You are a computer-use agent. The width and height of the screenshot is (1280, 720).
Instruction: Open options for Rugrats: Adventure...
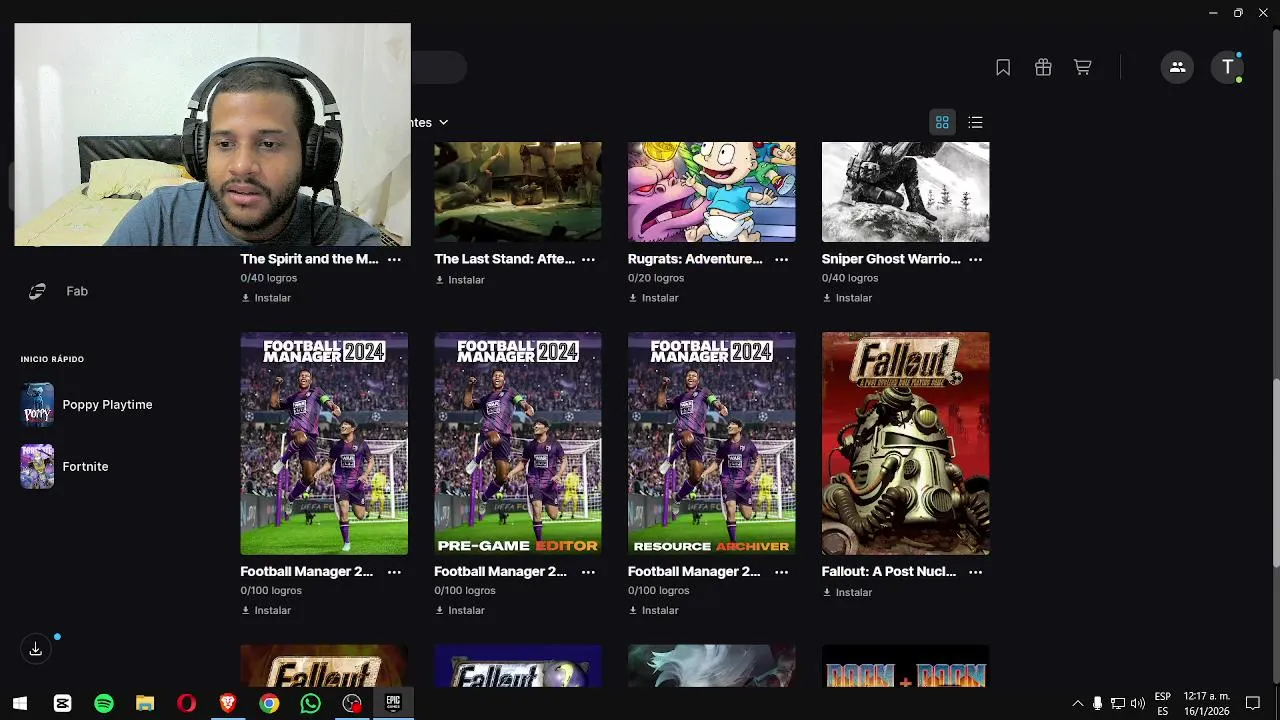pyautogui.click(x=781, y=259)
